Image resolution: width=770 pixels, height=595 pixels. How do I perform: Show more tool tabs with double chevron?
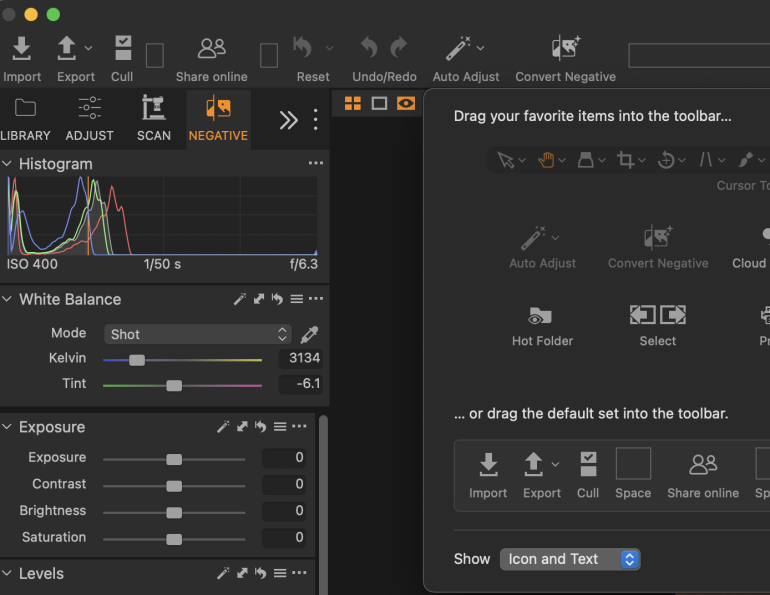(x=288, y=120)
